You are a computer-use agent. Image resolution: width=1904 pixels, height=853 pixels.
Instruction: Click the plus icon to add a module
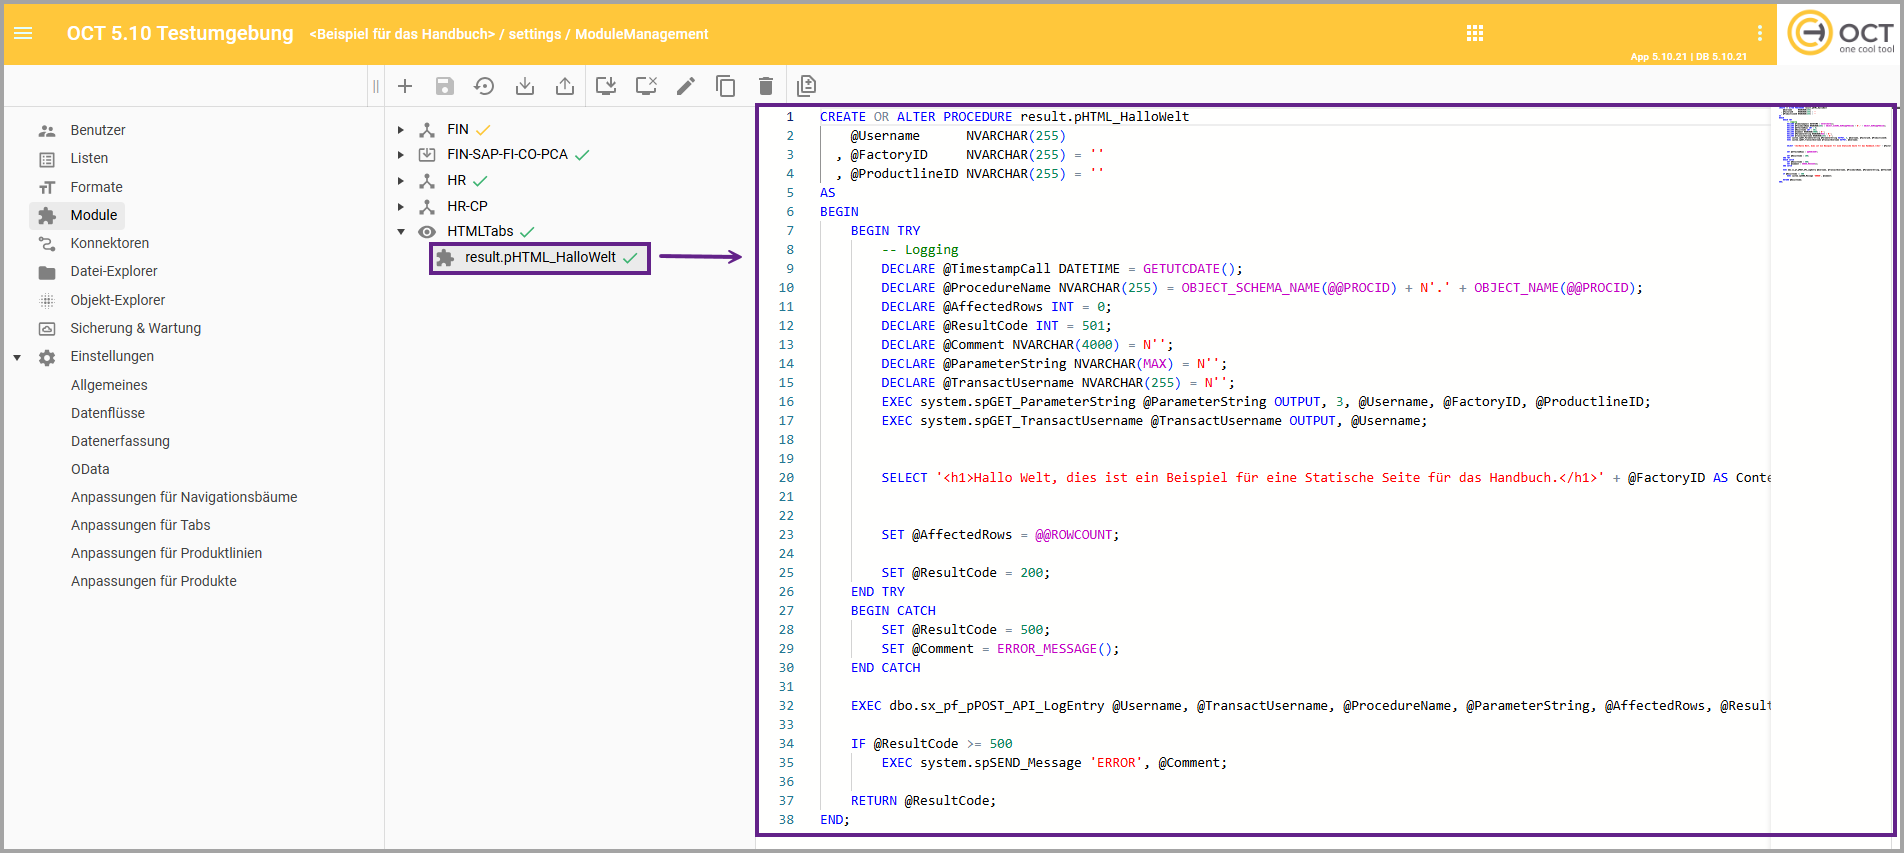[x=405, y=86]
